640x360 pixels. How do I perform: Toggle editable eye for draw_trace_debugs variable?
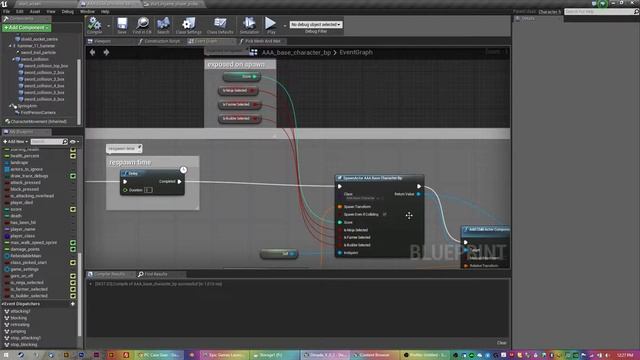[73, 176]
